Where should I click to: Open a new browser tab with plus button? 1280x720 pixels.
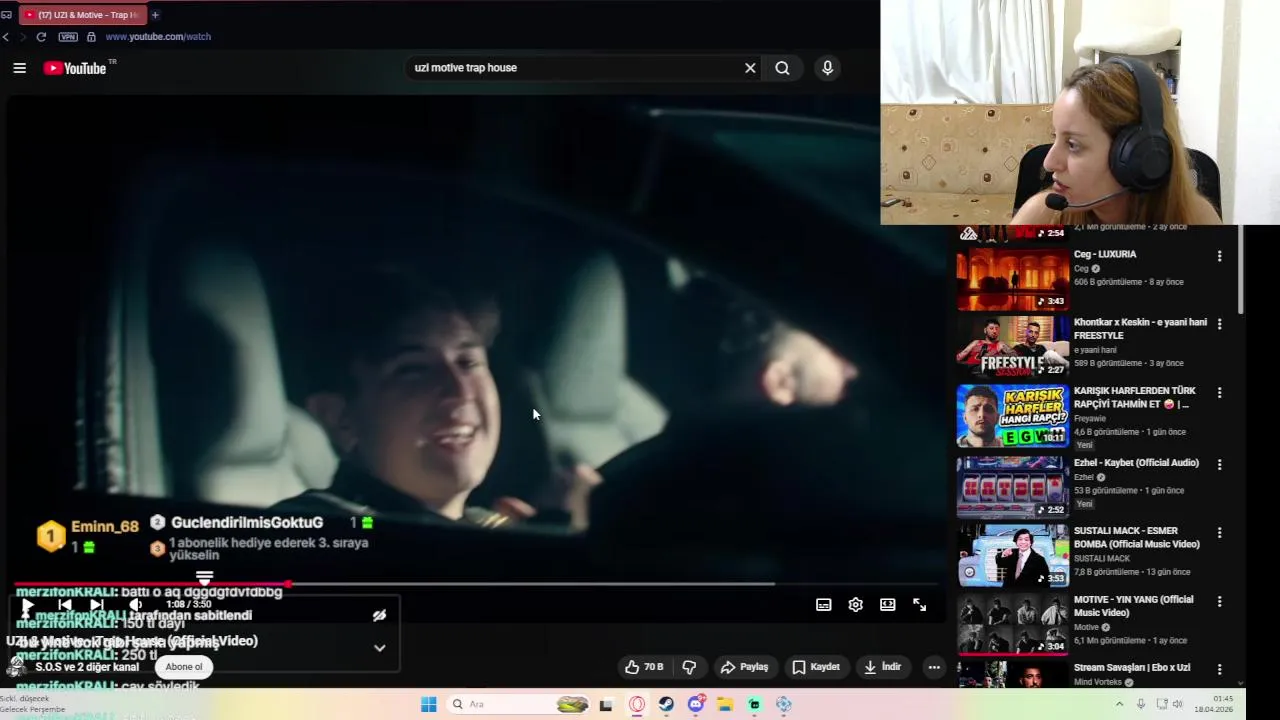155,15
